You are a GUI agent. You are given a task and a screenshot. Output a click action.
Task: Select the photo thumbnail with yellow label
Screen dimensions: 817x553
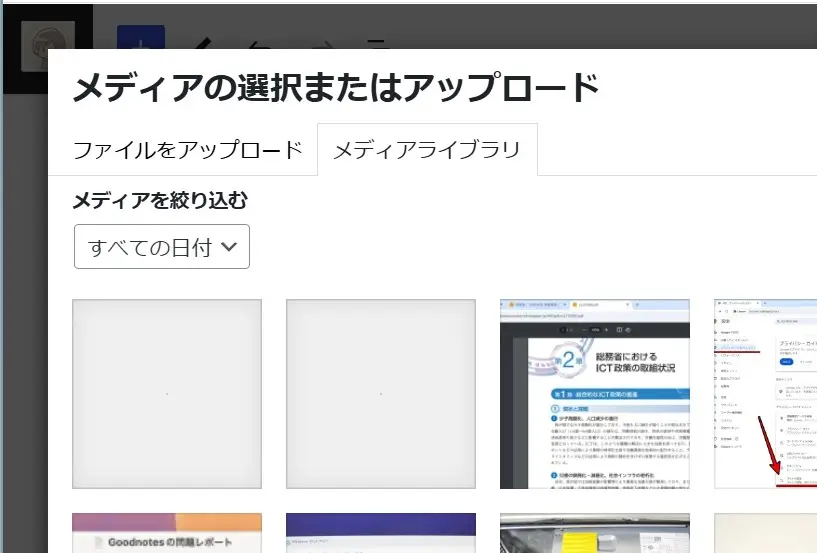(595, 533)
